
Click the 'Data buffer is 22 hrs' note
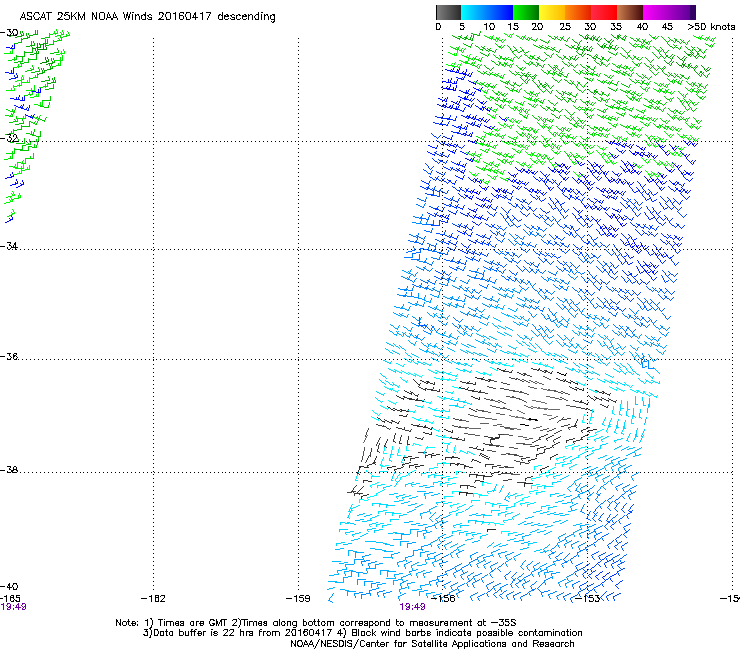pos(239,633)
